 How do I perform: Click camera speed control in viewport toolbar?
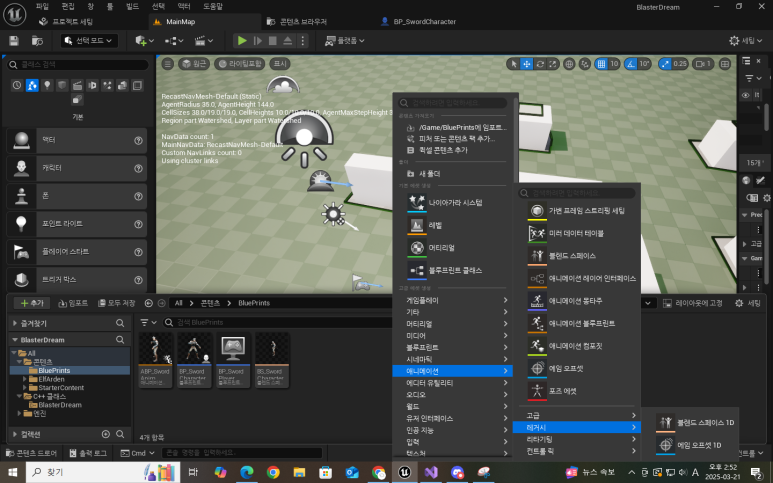point(703,64)
